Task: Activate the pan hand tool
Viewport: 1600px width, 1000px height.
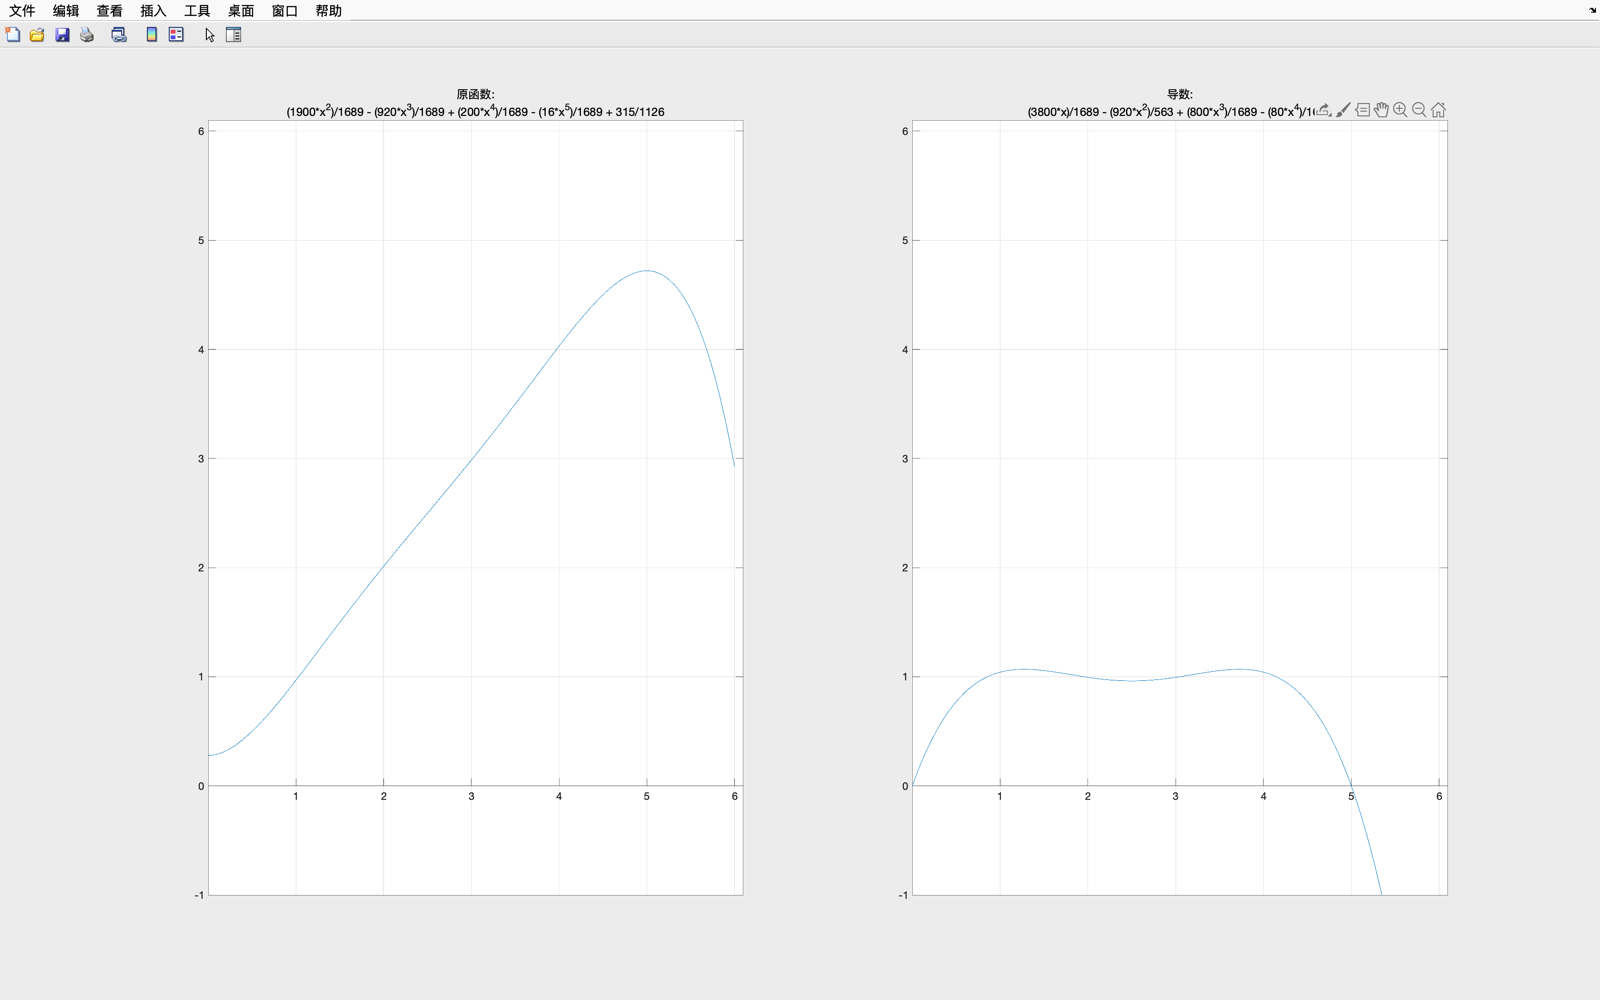Action: [1381, 110]
